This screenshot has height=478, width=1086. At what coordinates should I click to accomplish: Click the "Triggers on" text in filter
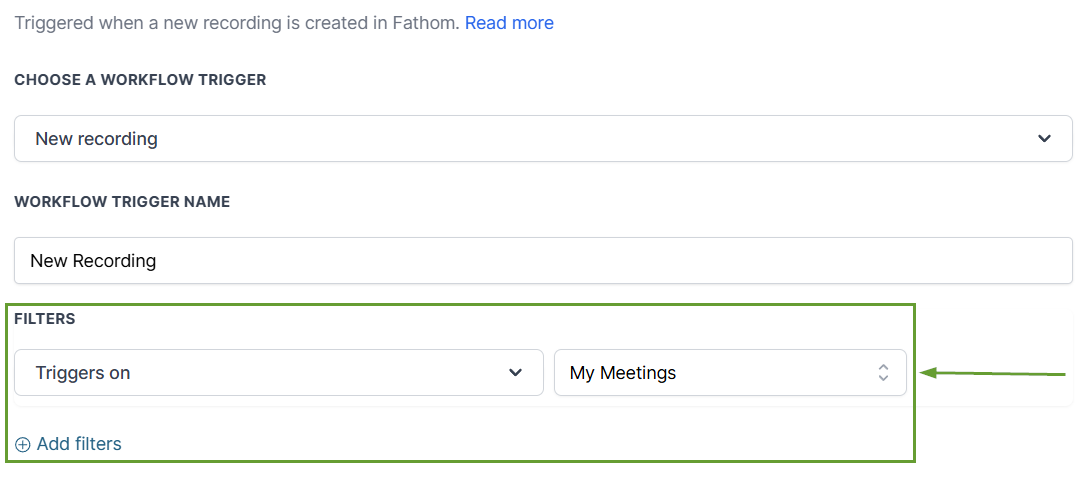[83, 373]
